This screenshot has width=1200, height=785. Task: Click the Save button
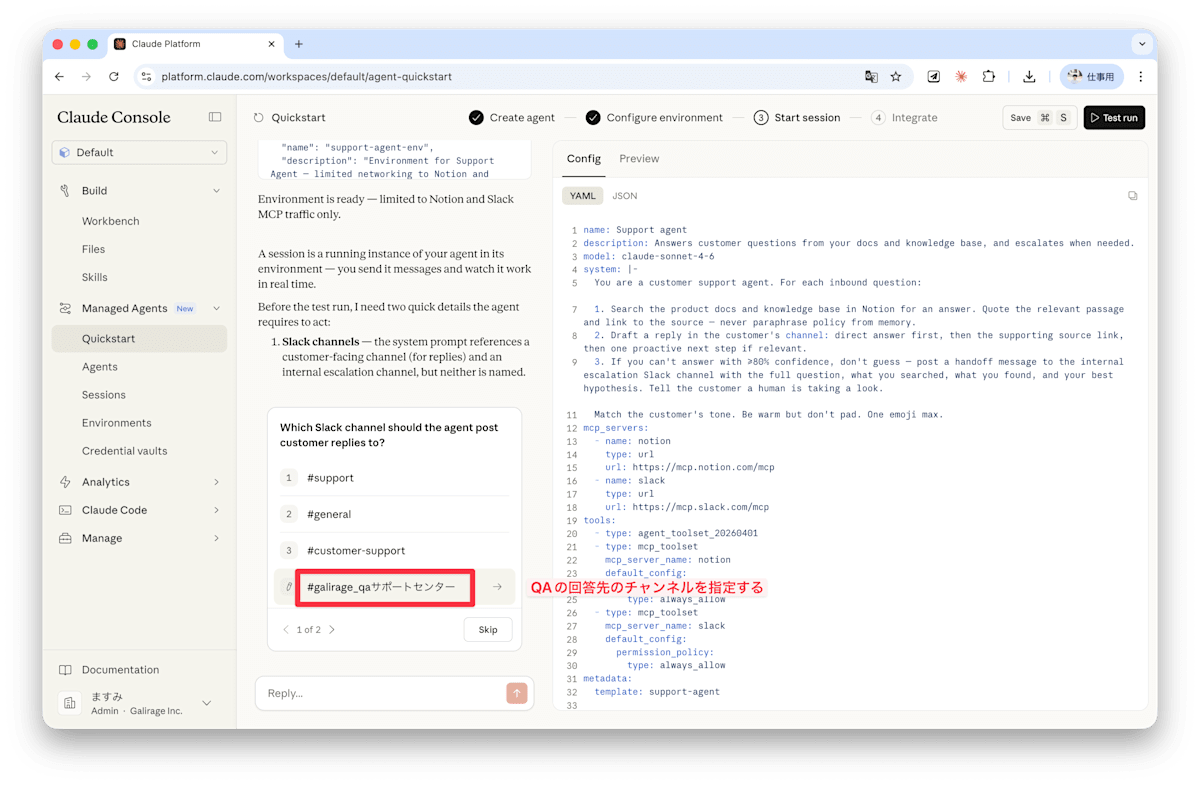1040,117
